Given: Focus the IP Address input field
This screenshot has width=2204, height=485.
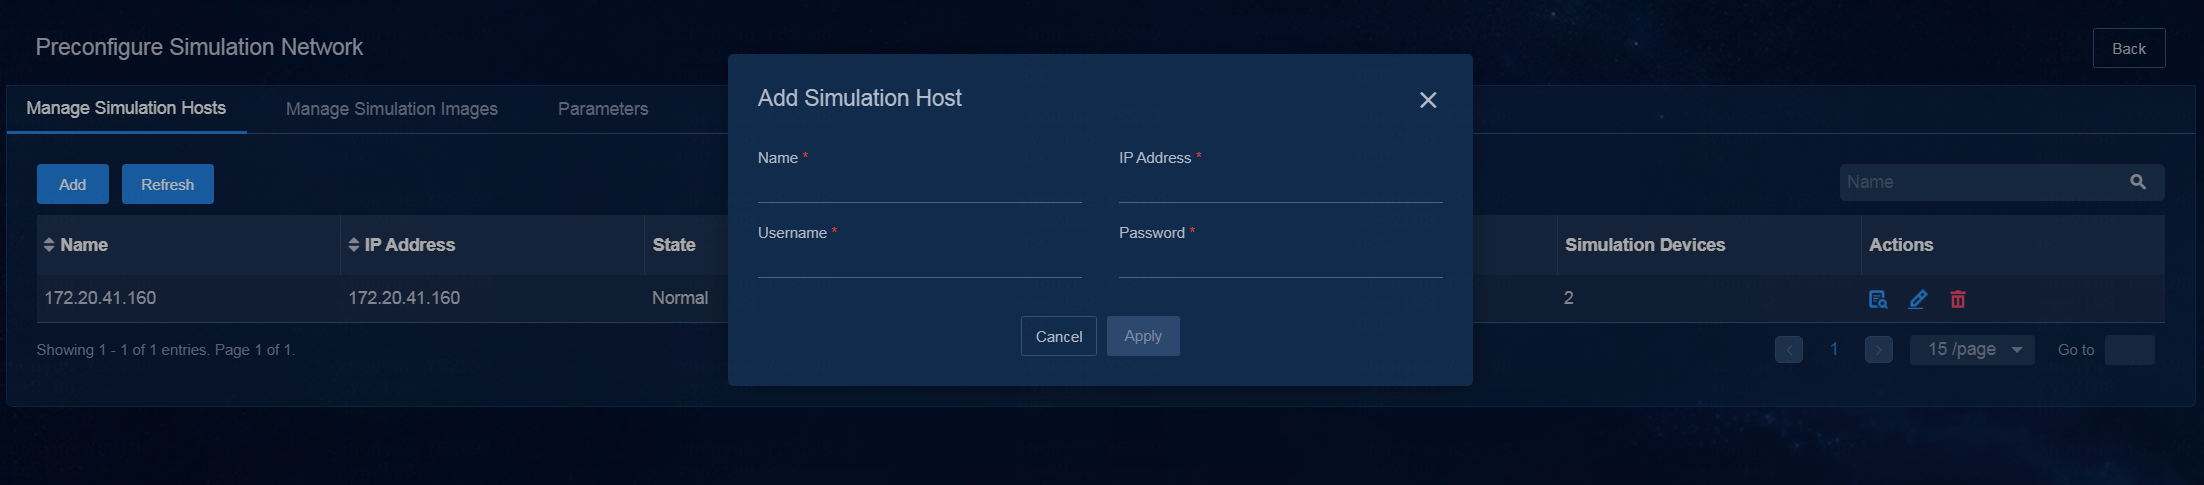Looking at the screenshot, I should tap(1281, 186).
